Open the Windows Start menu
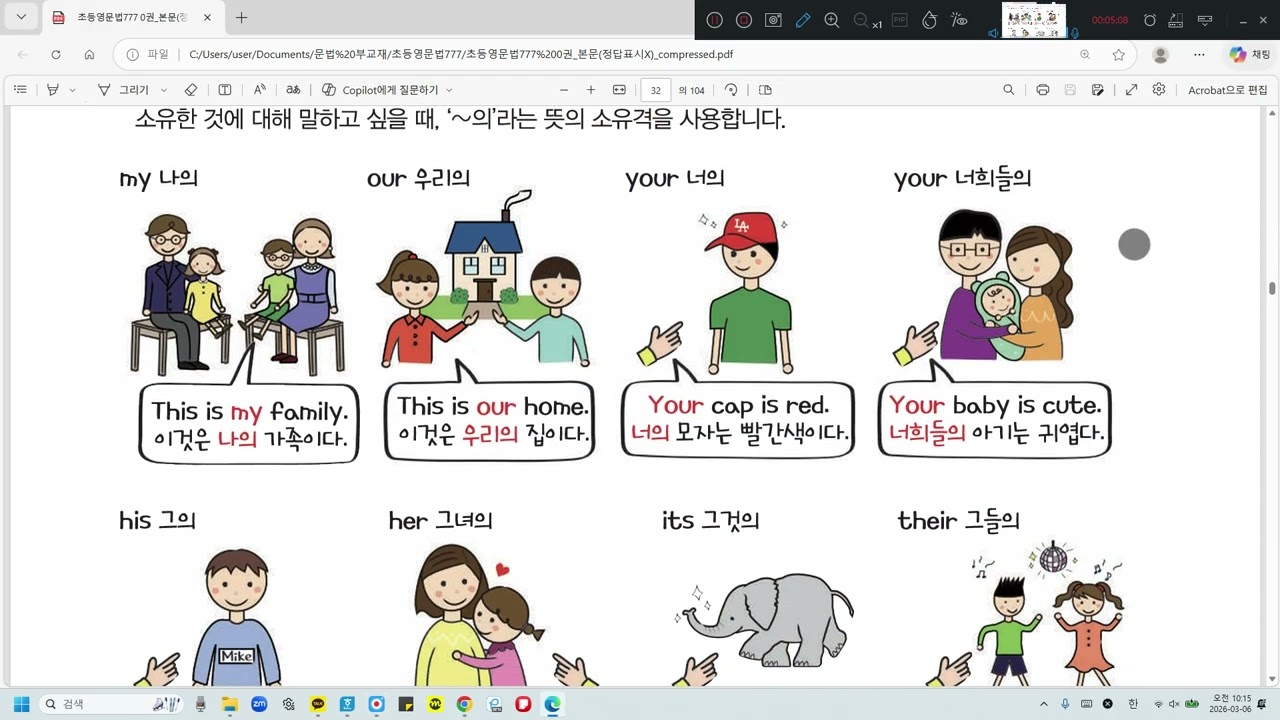 [21, 704]
